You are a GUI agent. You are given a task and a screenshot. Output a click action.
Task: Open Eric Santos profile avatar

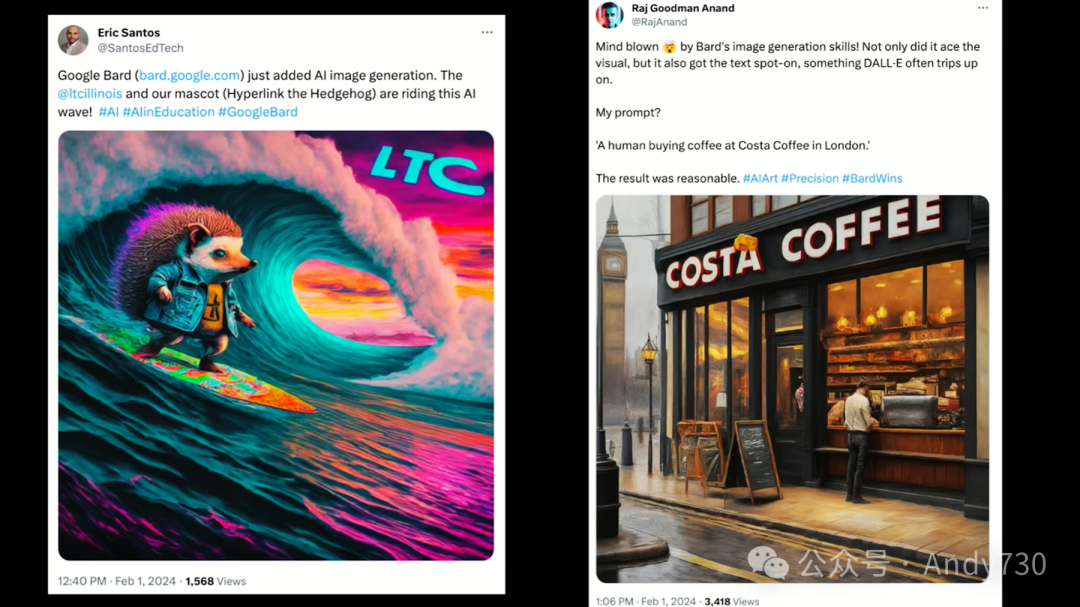click(x=73, y=40)
